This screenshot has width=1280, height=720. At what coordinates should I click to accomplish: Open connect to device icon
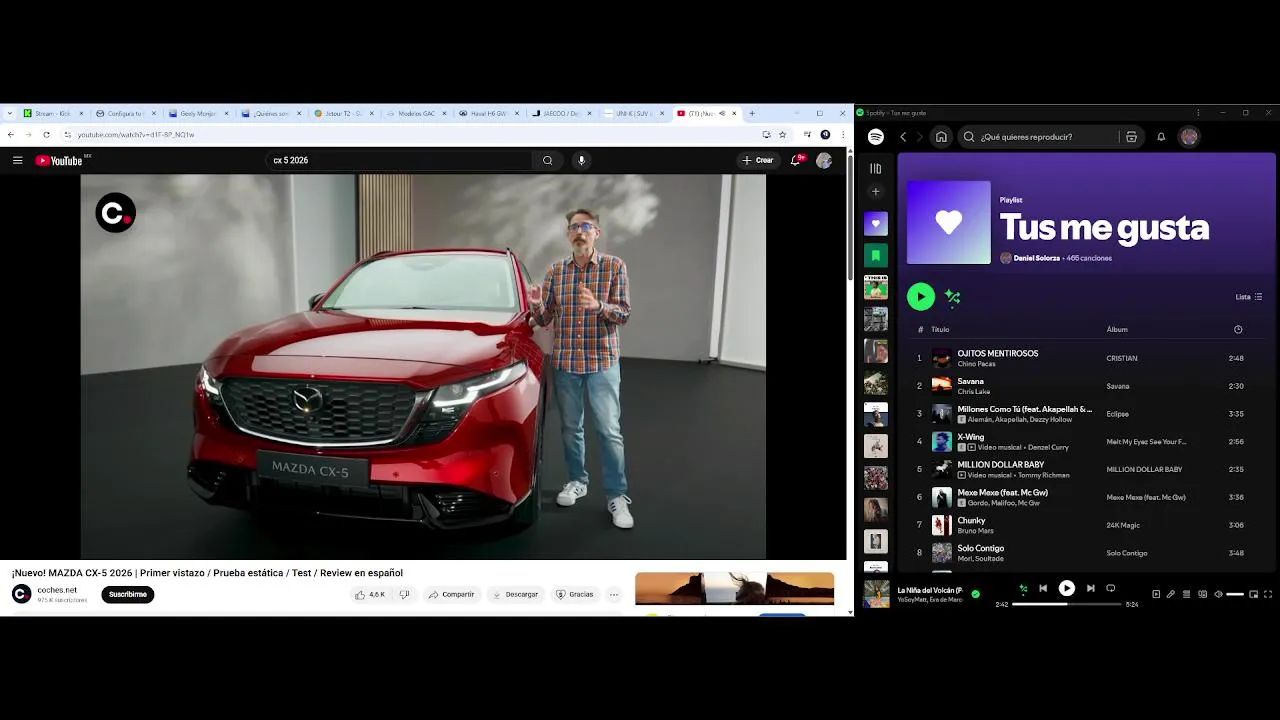click(x=1203, y=594)
